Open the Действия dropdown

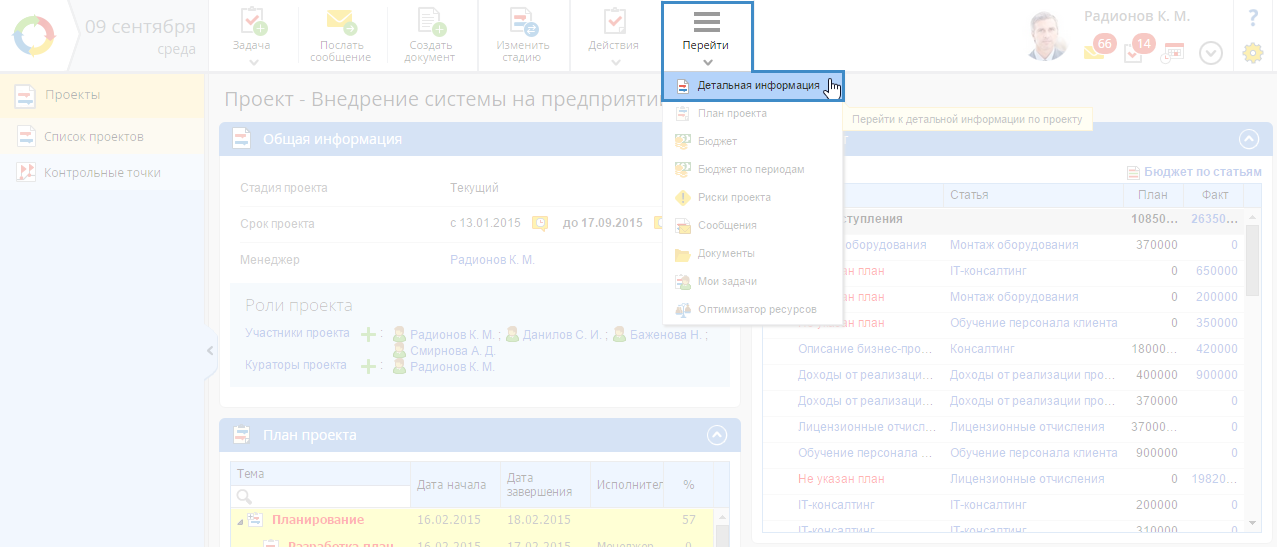pyautogui.click(x=614, y=35)
